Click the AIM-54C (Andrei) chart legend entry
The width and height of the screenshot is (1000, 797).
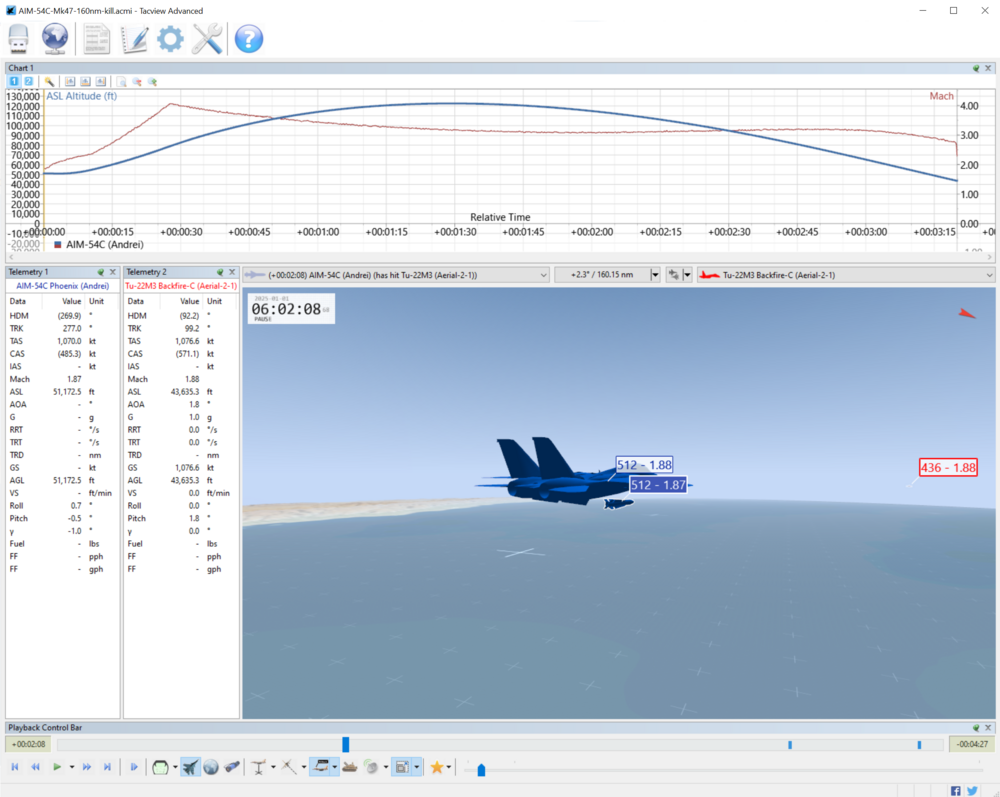pyautogui.click(x=99, y=244)
